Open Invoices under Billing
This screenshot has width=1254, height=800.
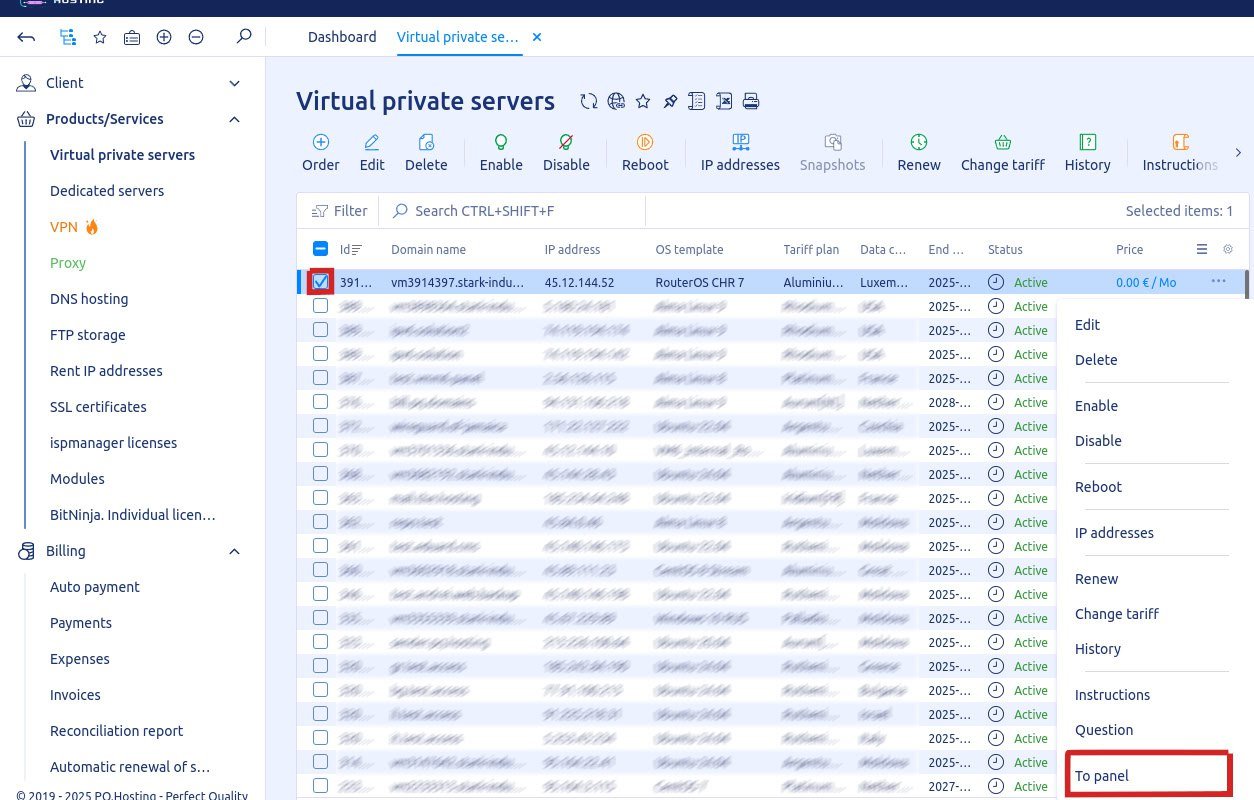click(x=75, y=695)
